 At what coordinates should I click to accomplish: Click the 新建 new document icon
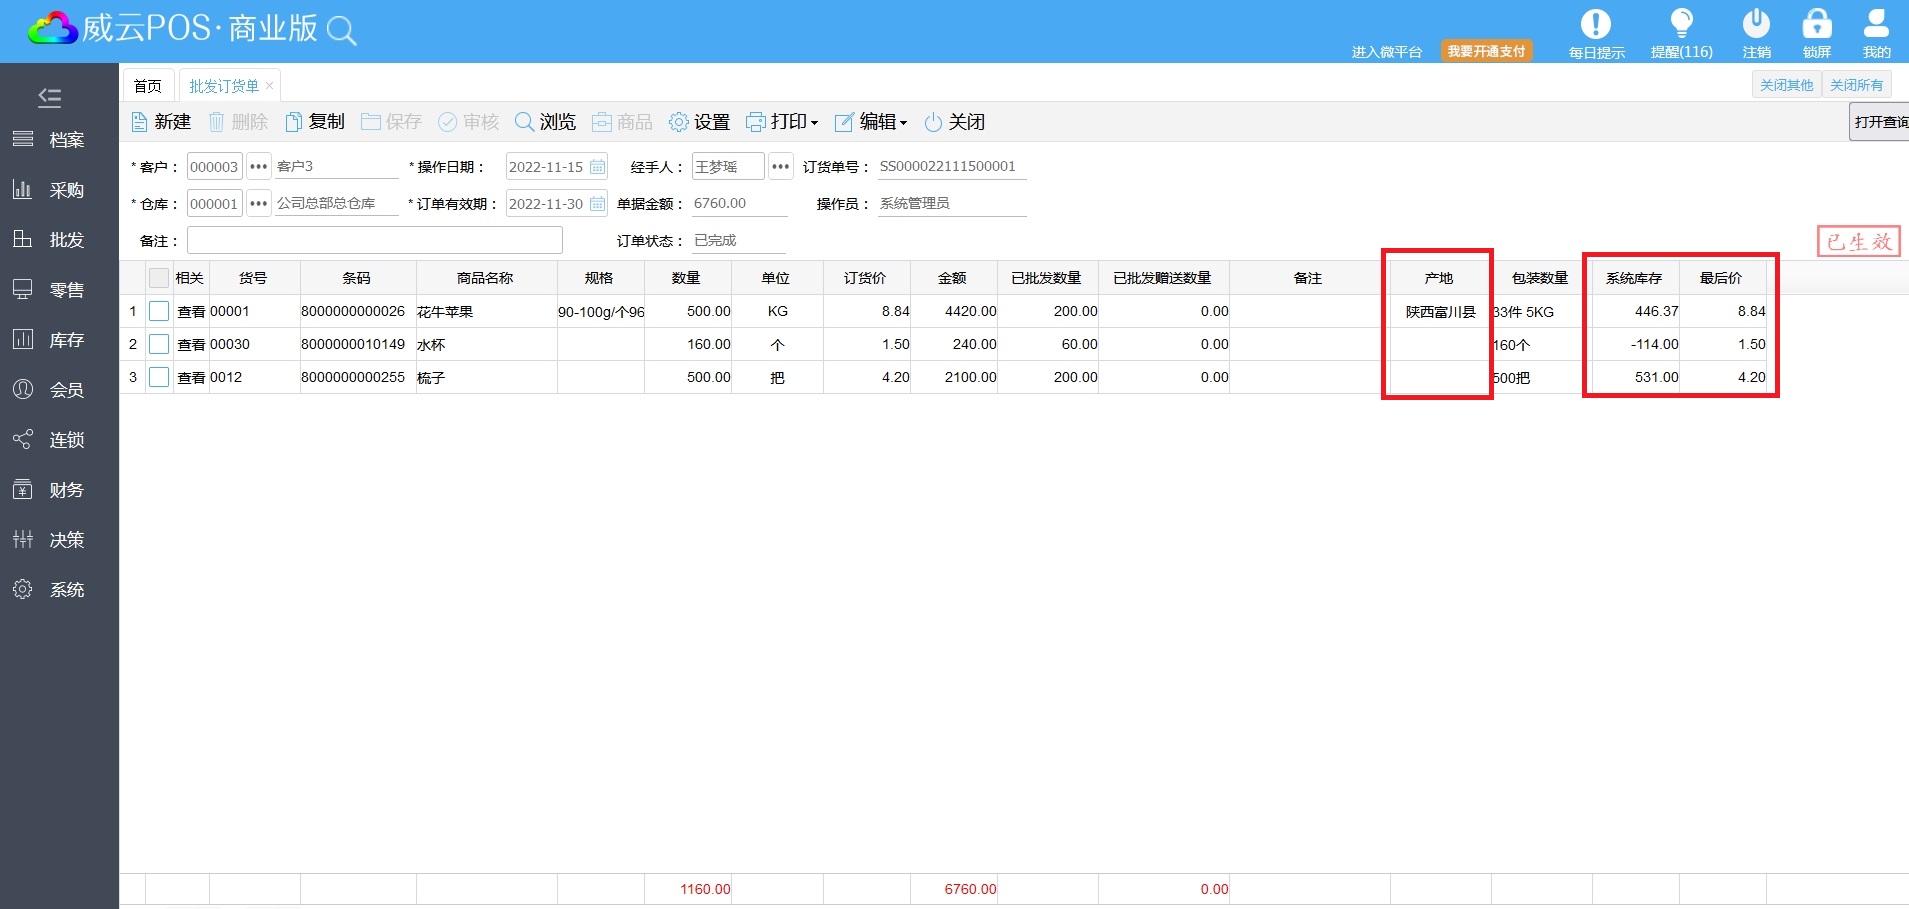pos(140,122)
